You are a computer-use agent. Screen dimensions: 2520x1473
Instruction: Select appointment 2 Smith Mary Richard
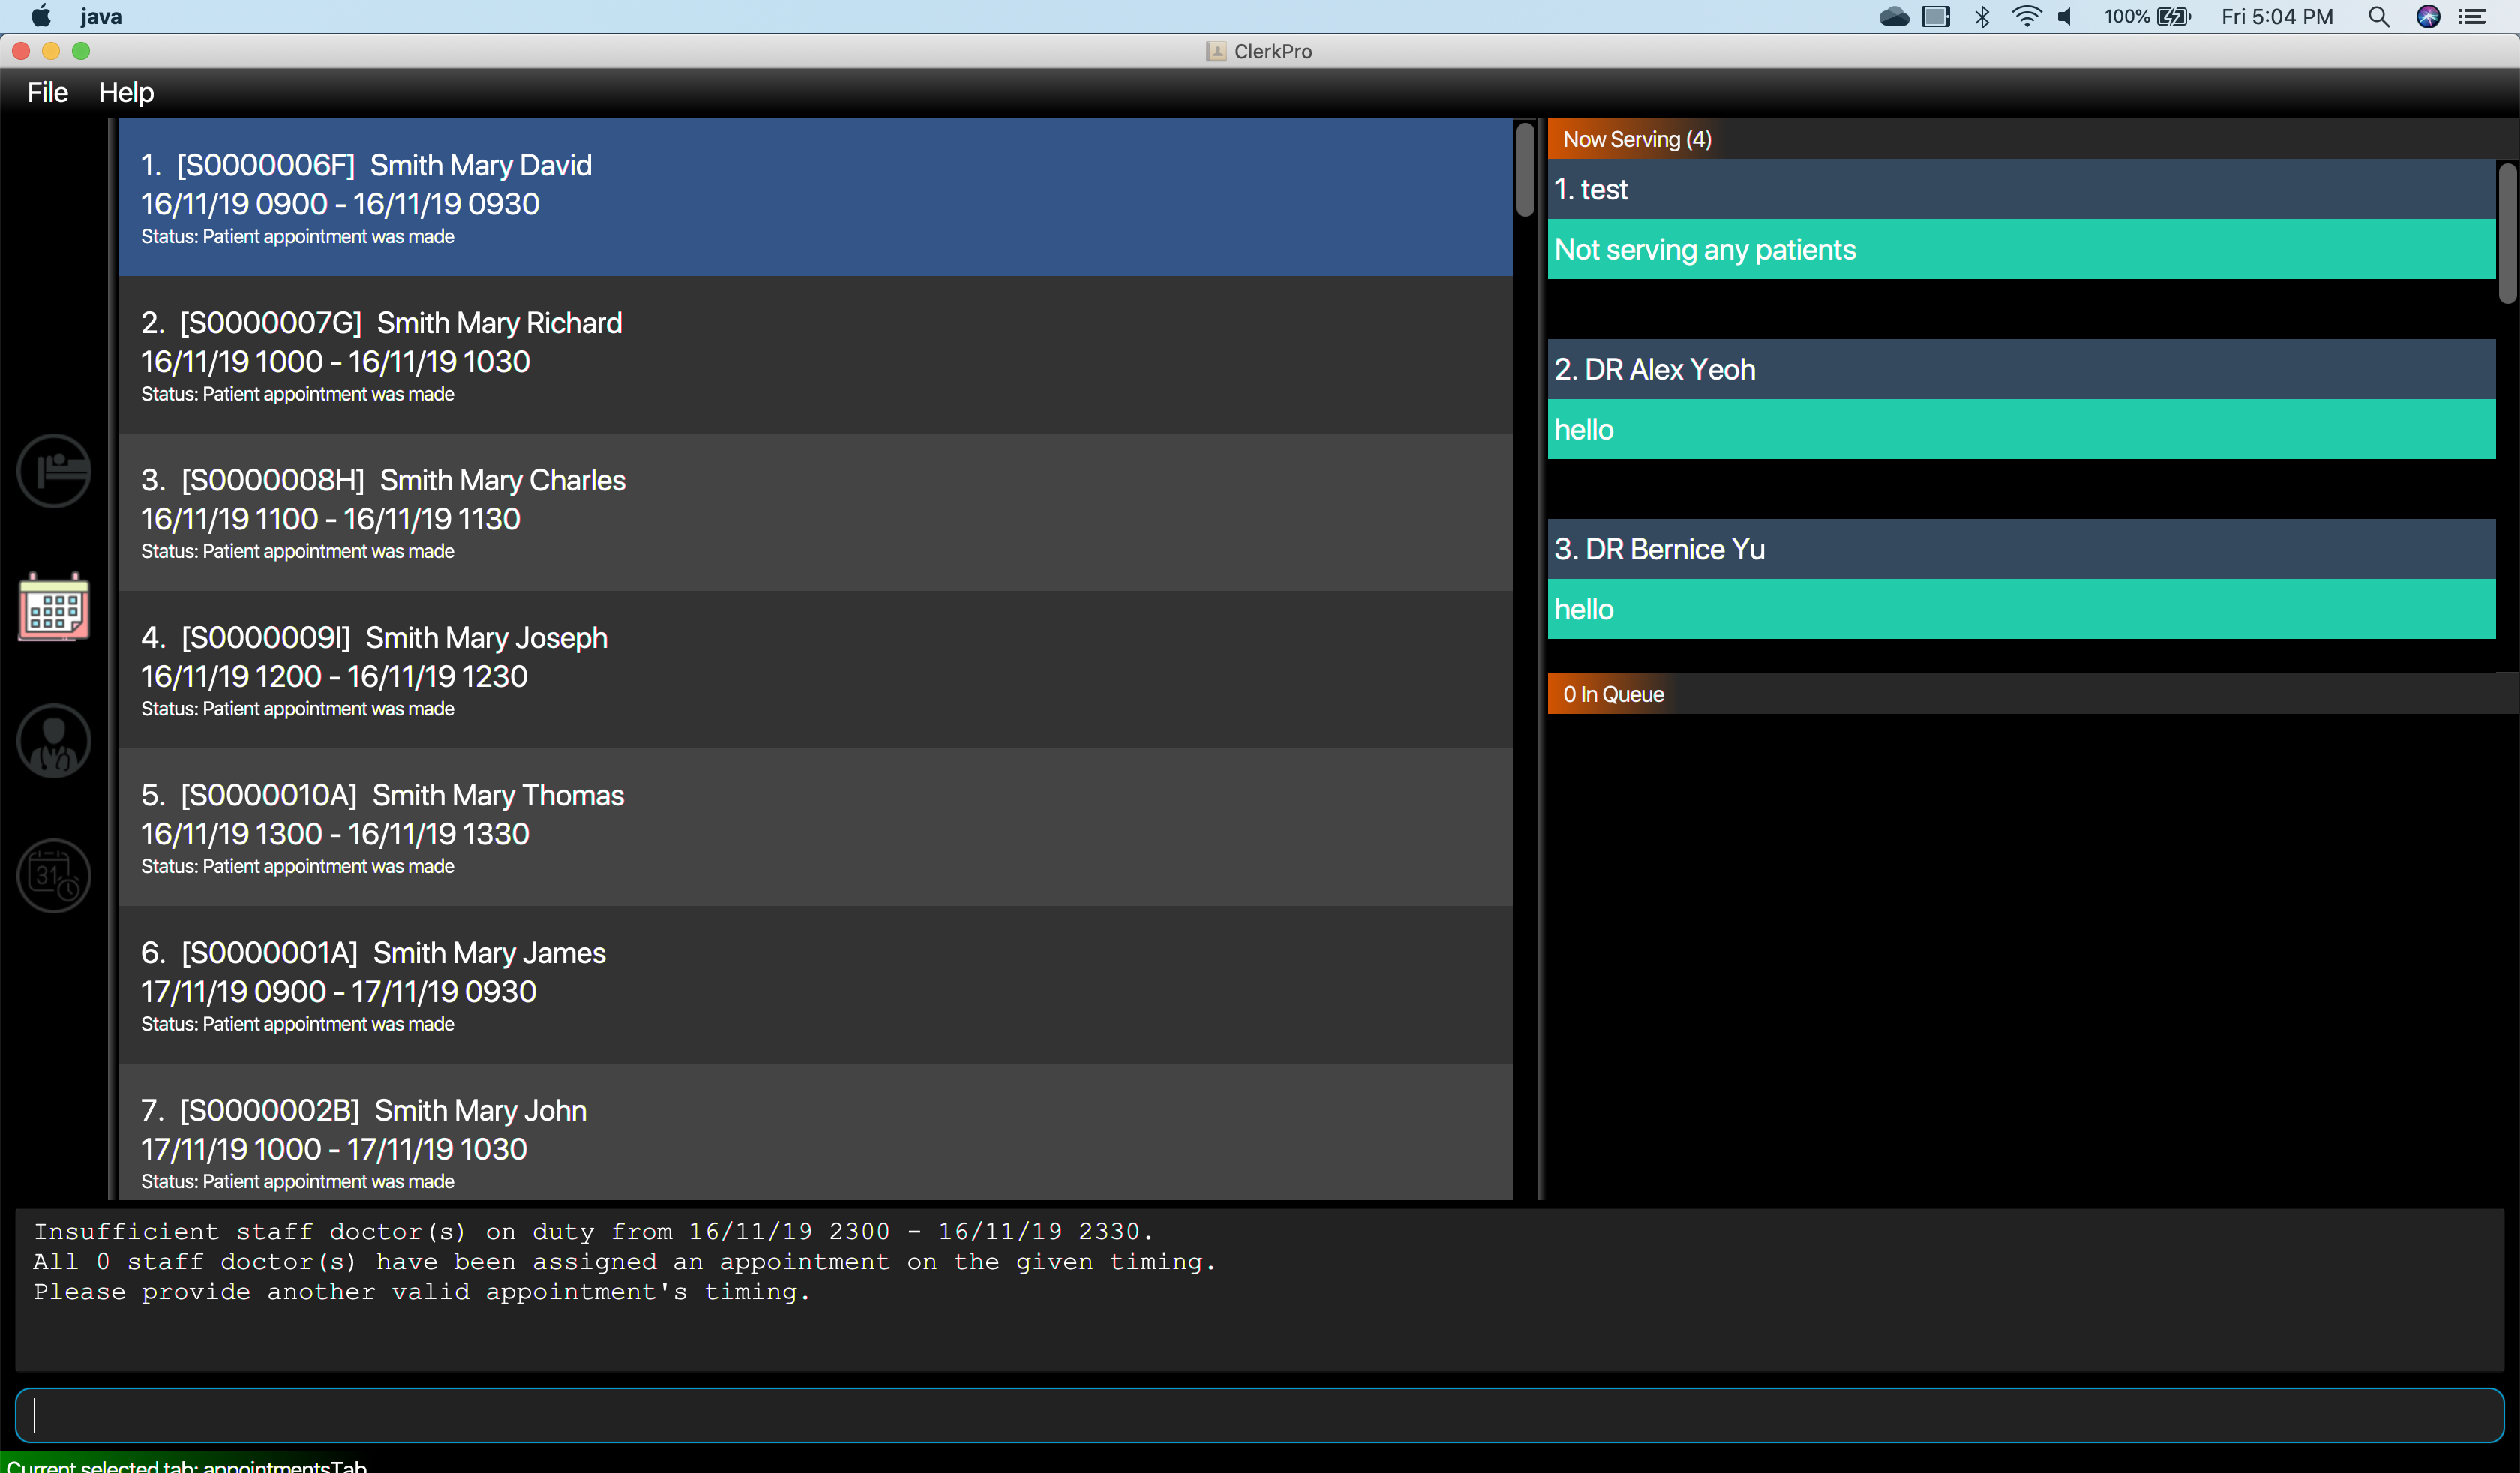tap(815, 355)
